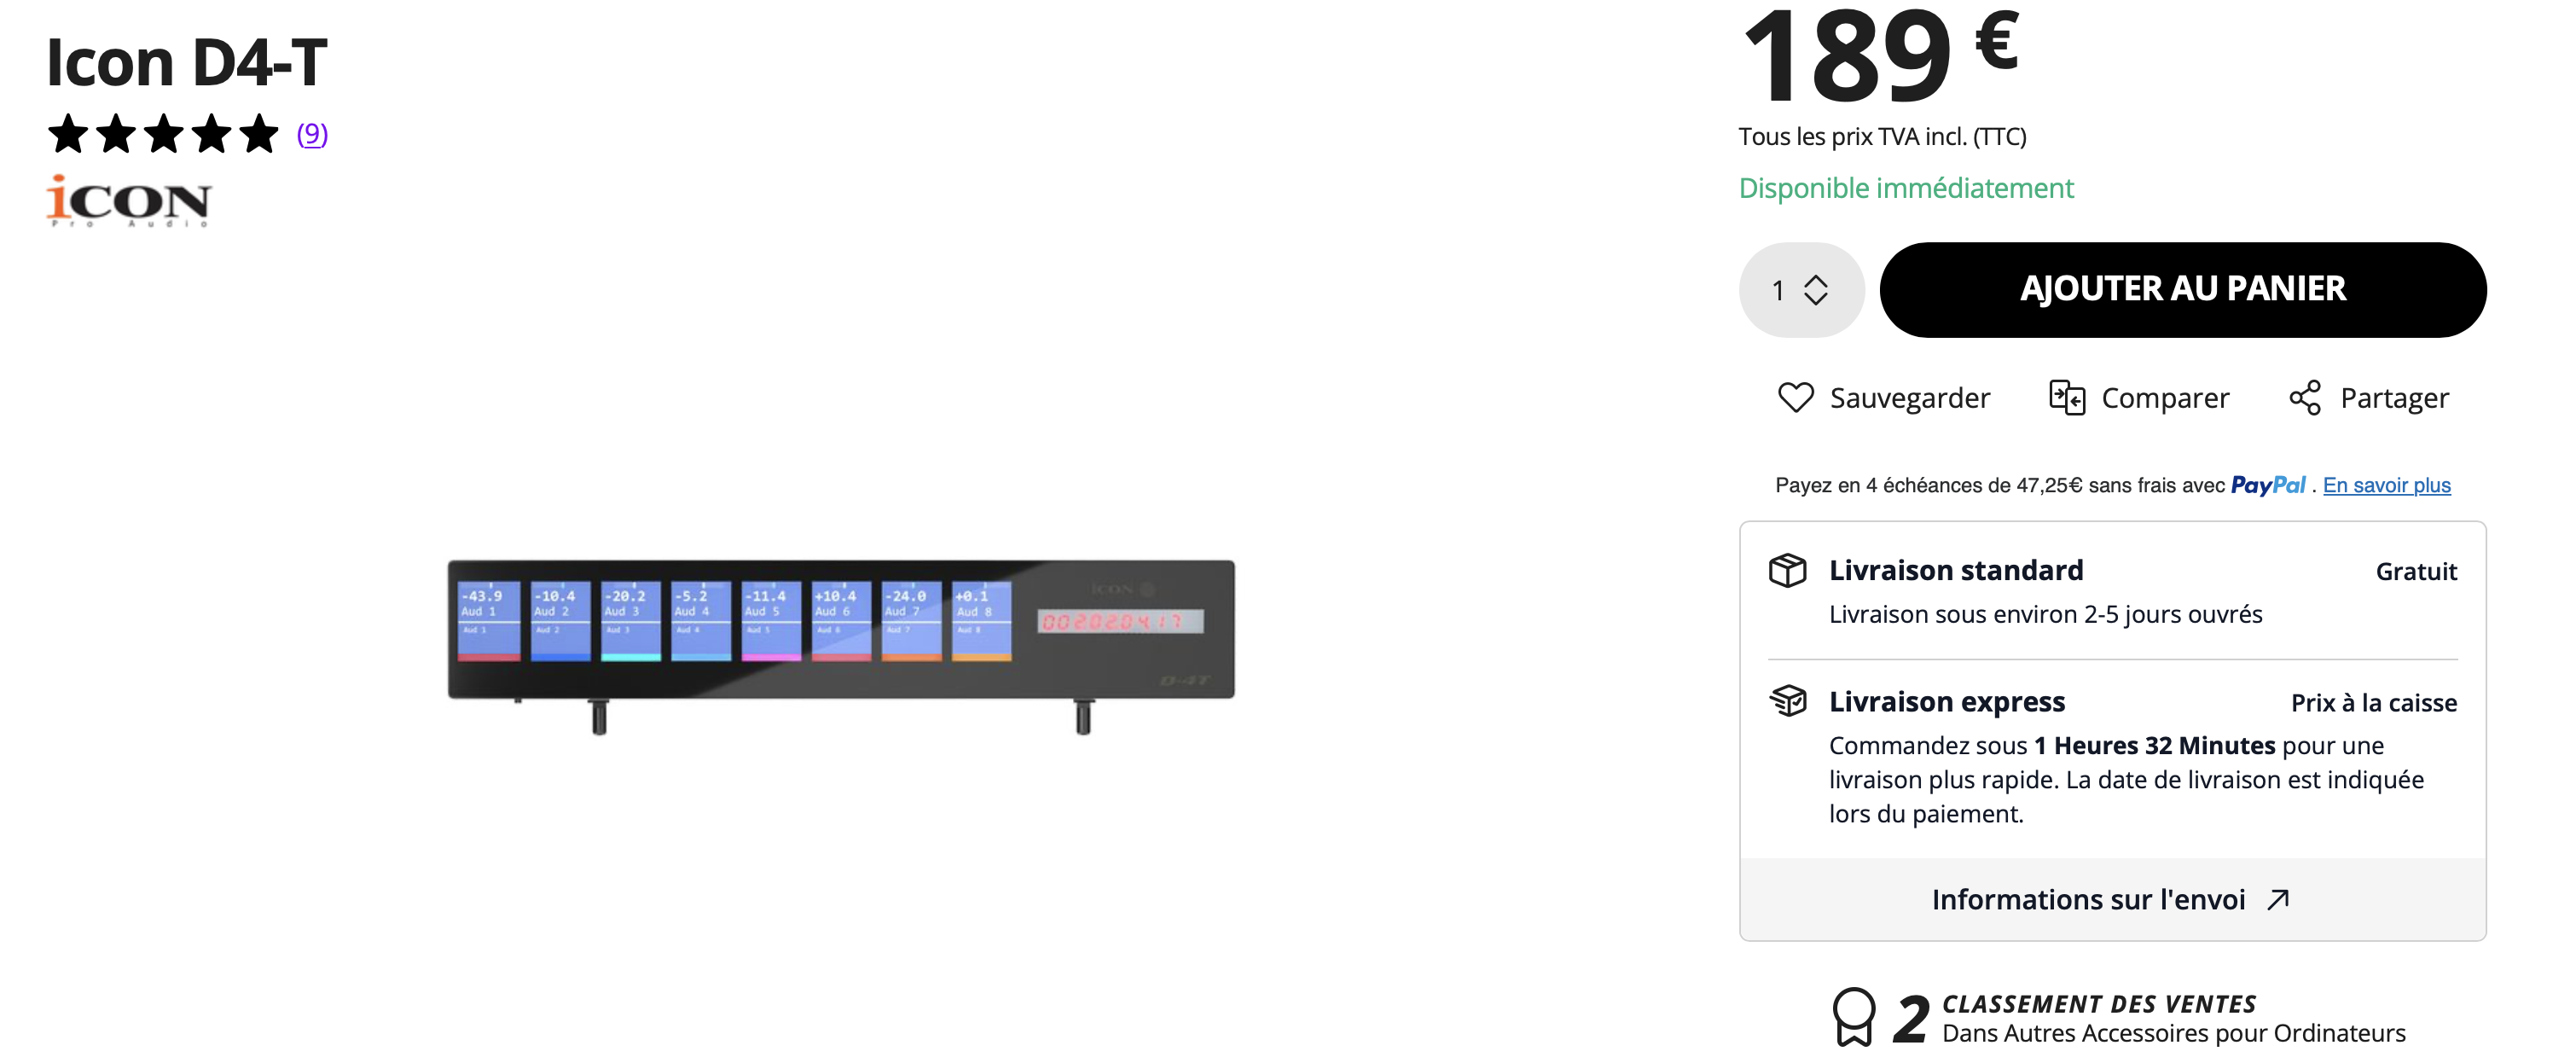Click the sales ranking ribbon icon

pos(1853,1017)
